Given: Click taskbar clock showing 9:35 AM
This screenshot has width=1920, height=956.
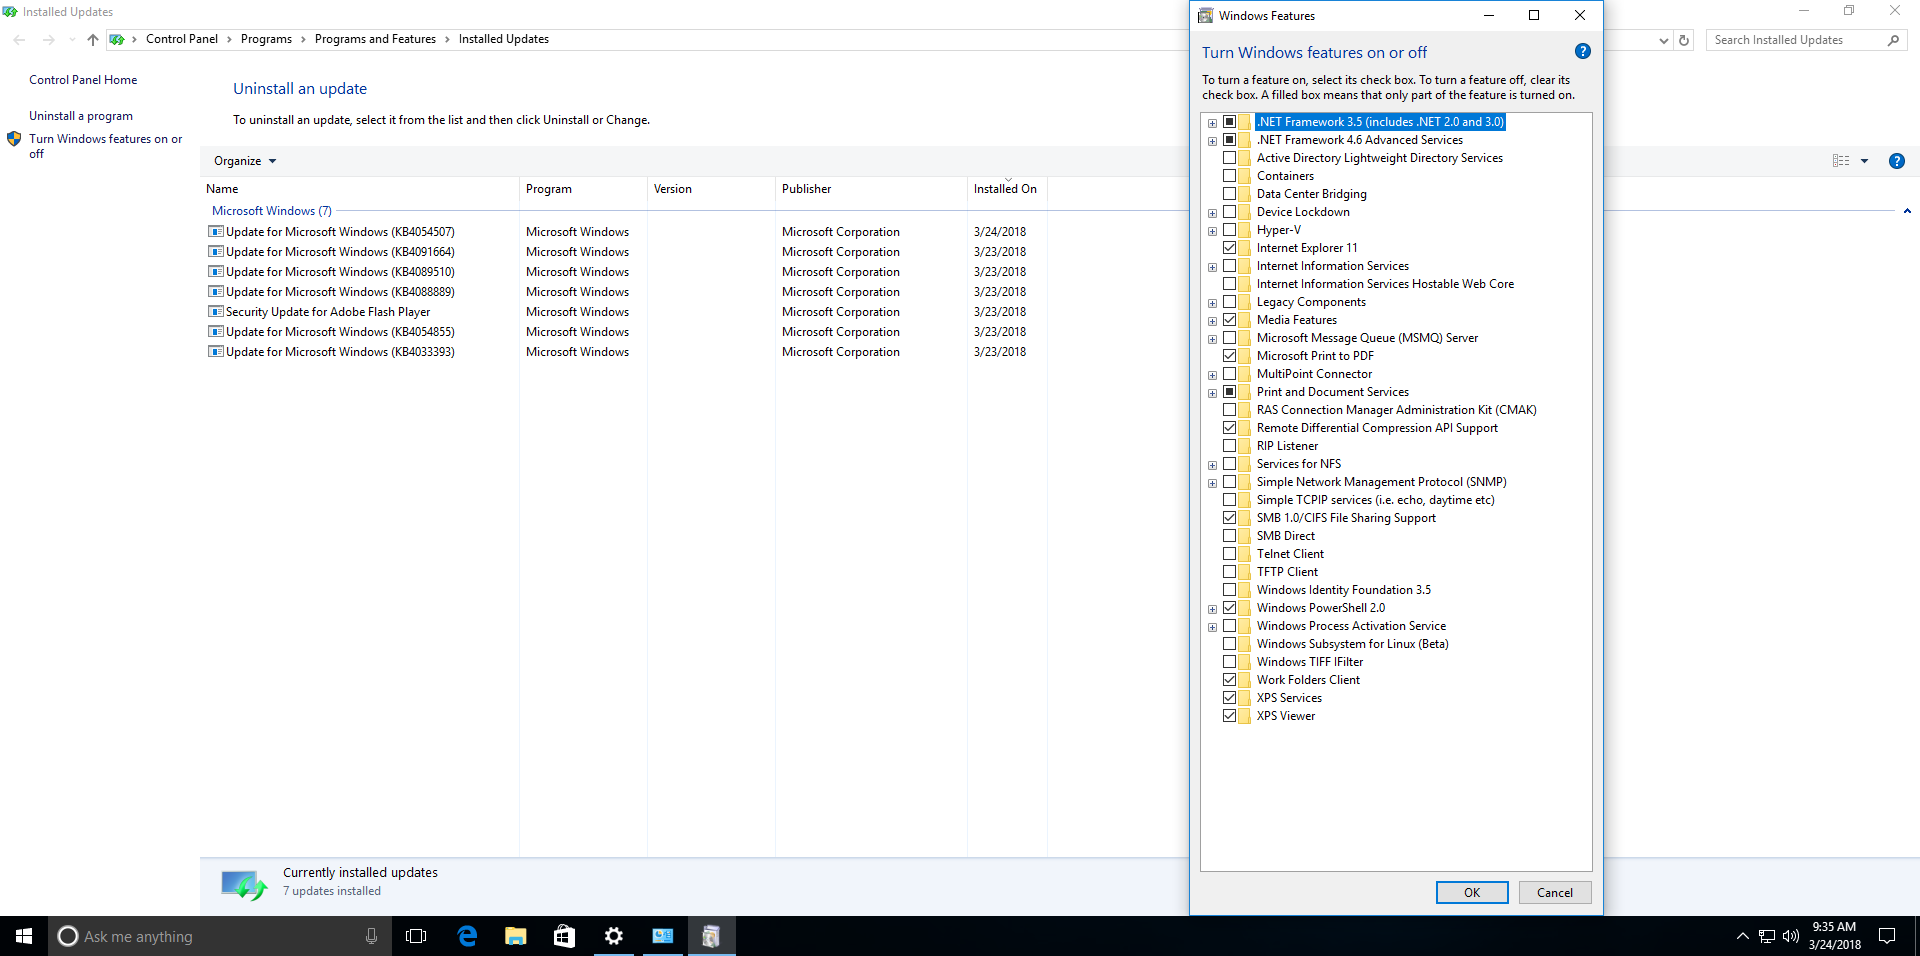Looking at the screenshot, I should click(1834, 936).
